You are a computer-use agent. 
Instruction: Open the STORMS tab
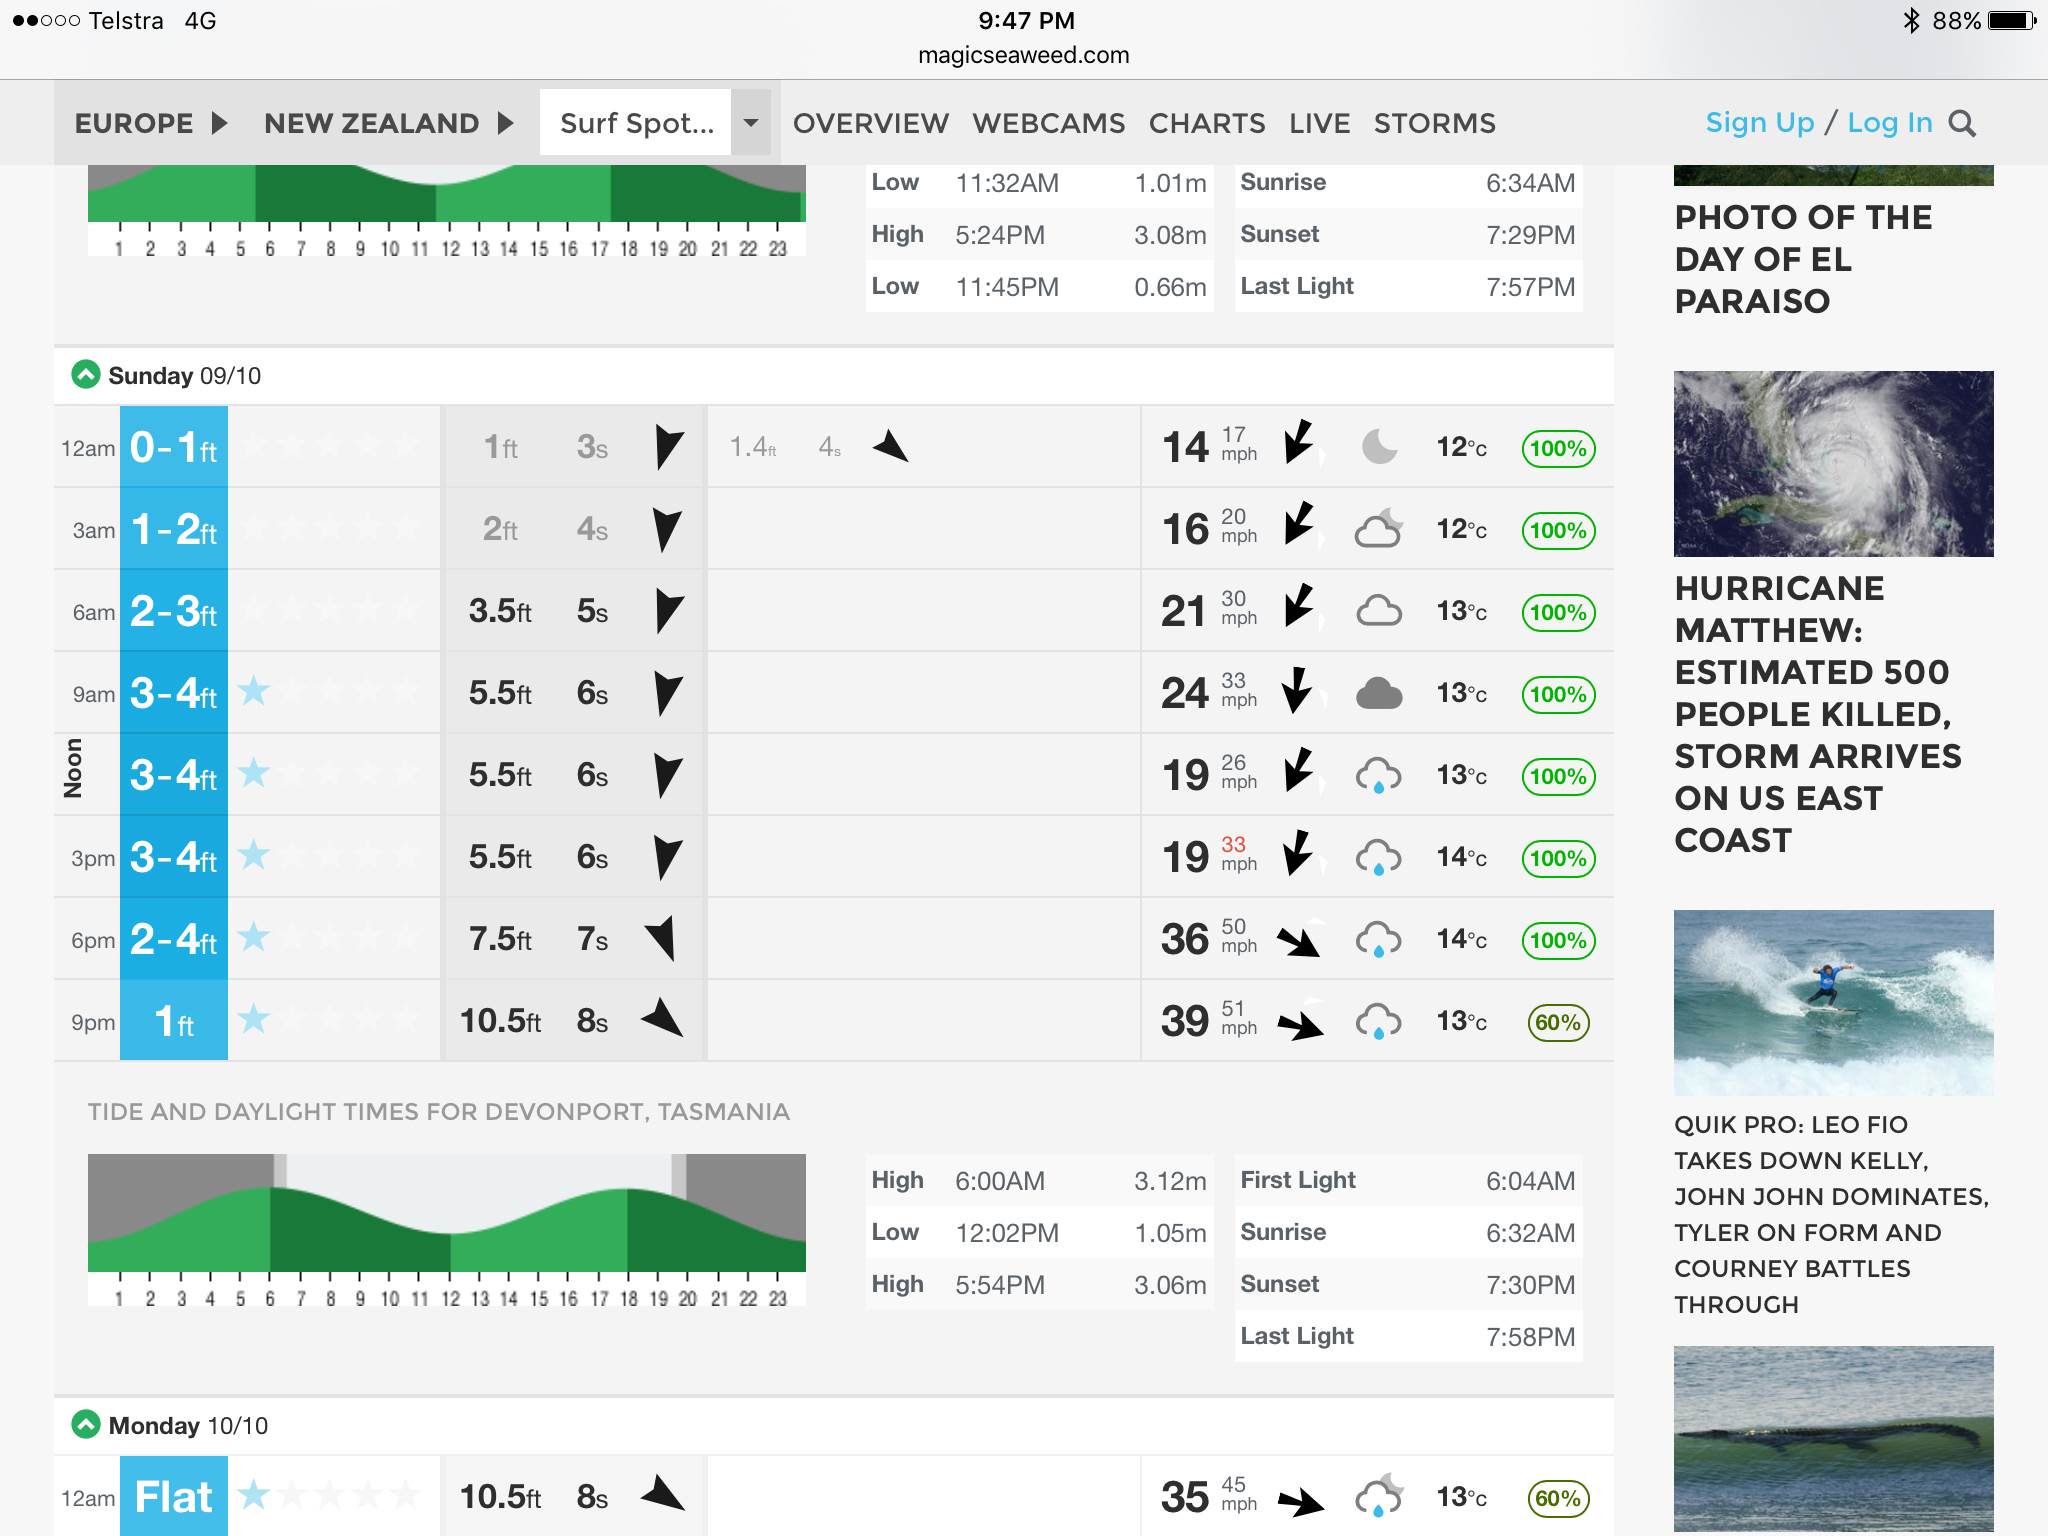click(1434, 123)
